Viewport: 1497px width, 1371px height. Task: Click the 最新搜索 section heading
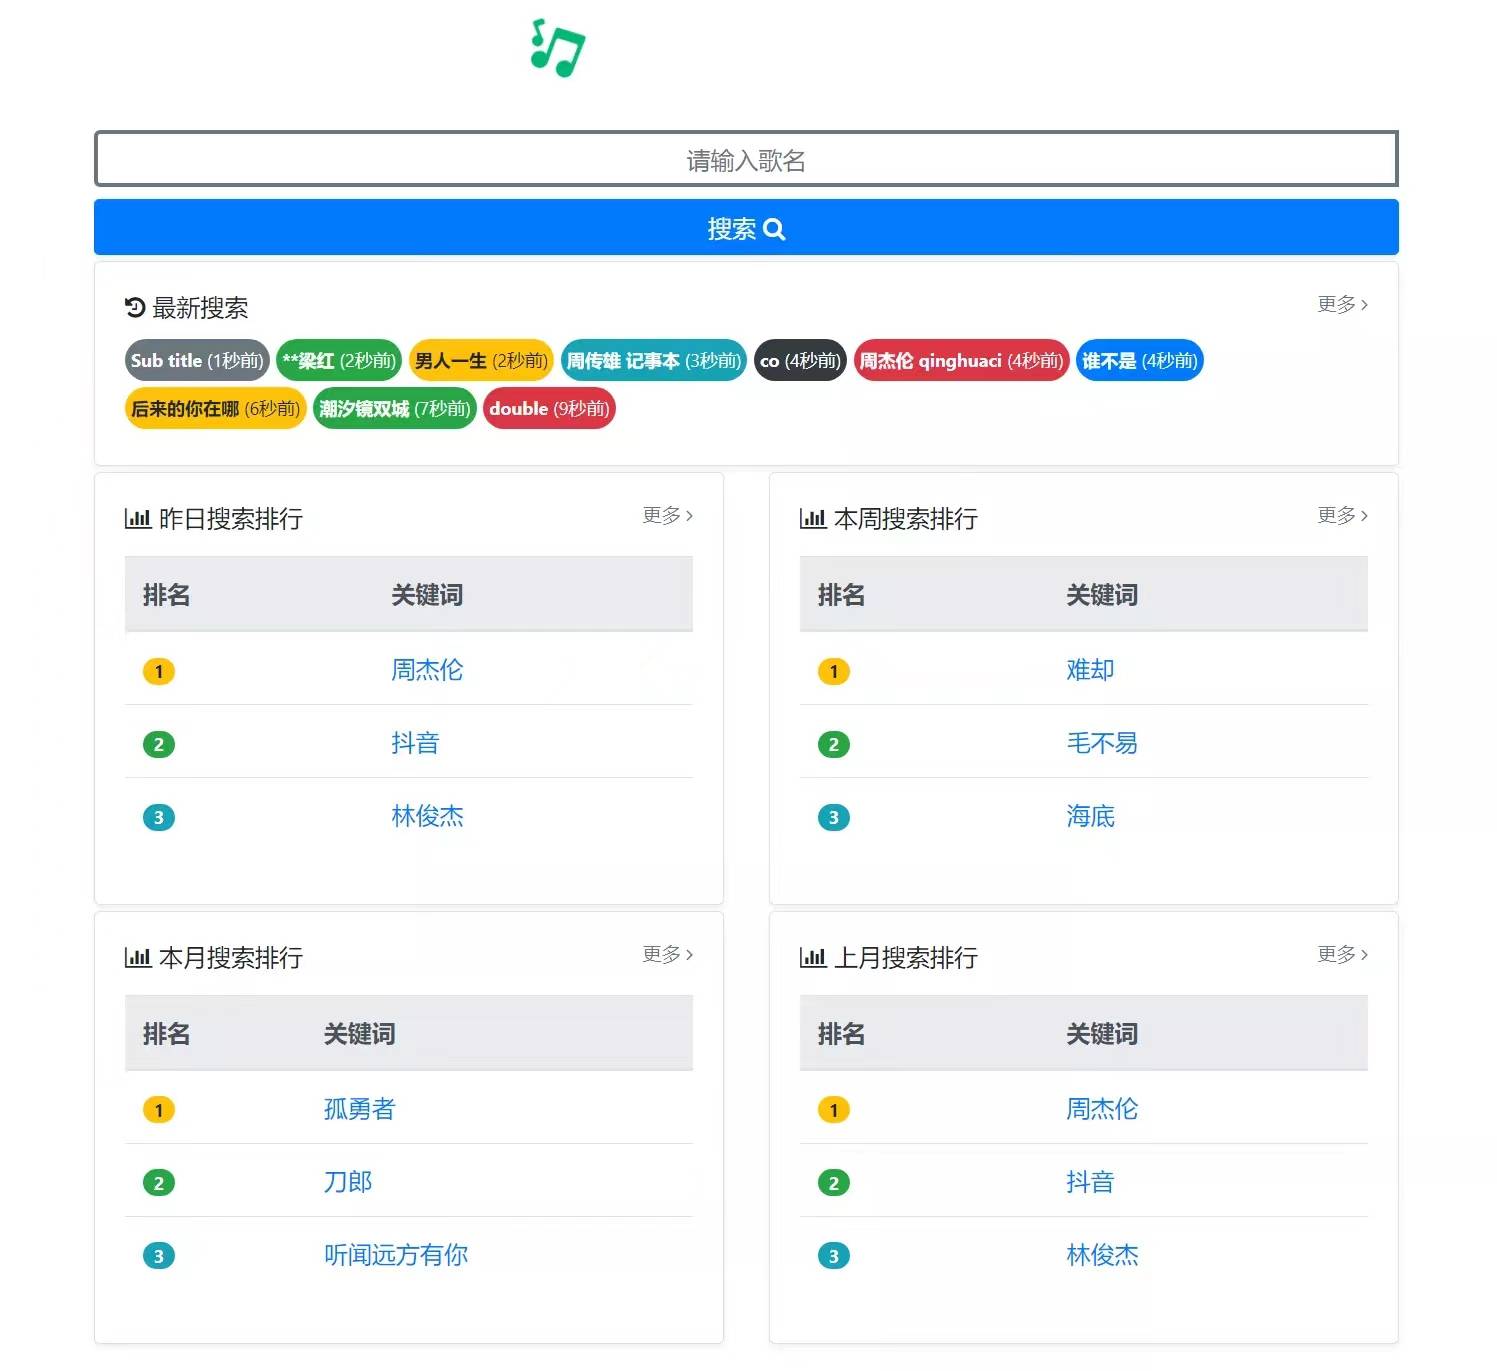tap(200, 308)
